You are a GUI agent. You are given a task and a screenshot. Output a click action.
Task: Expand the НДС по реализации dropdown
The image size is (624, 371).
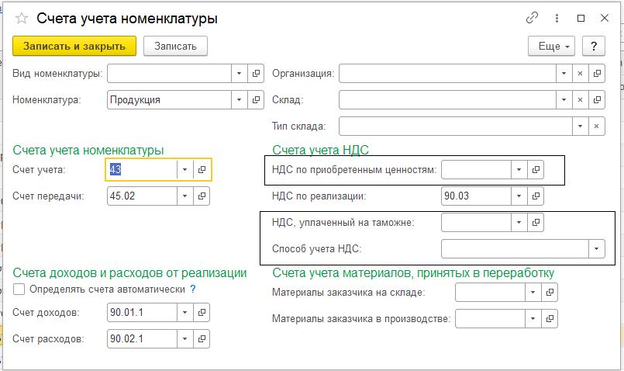[x=519, y=196]
